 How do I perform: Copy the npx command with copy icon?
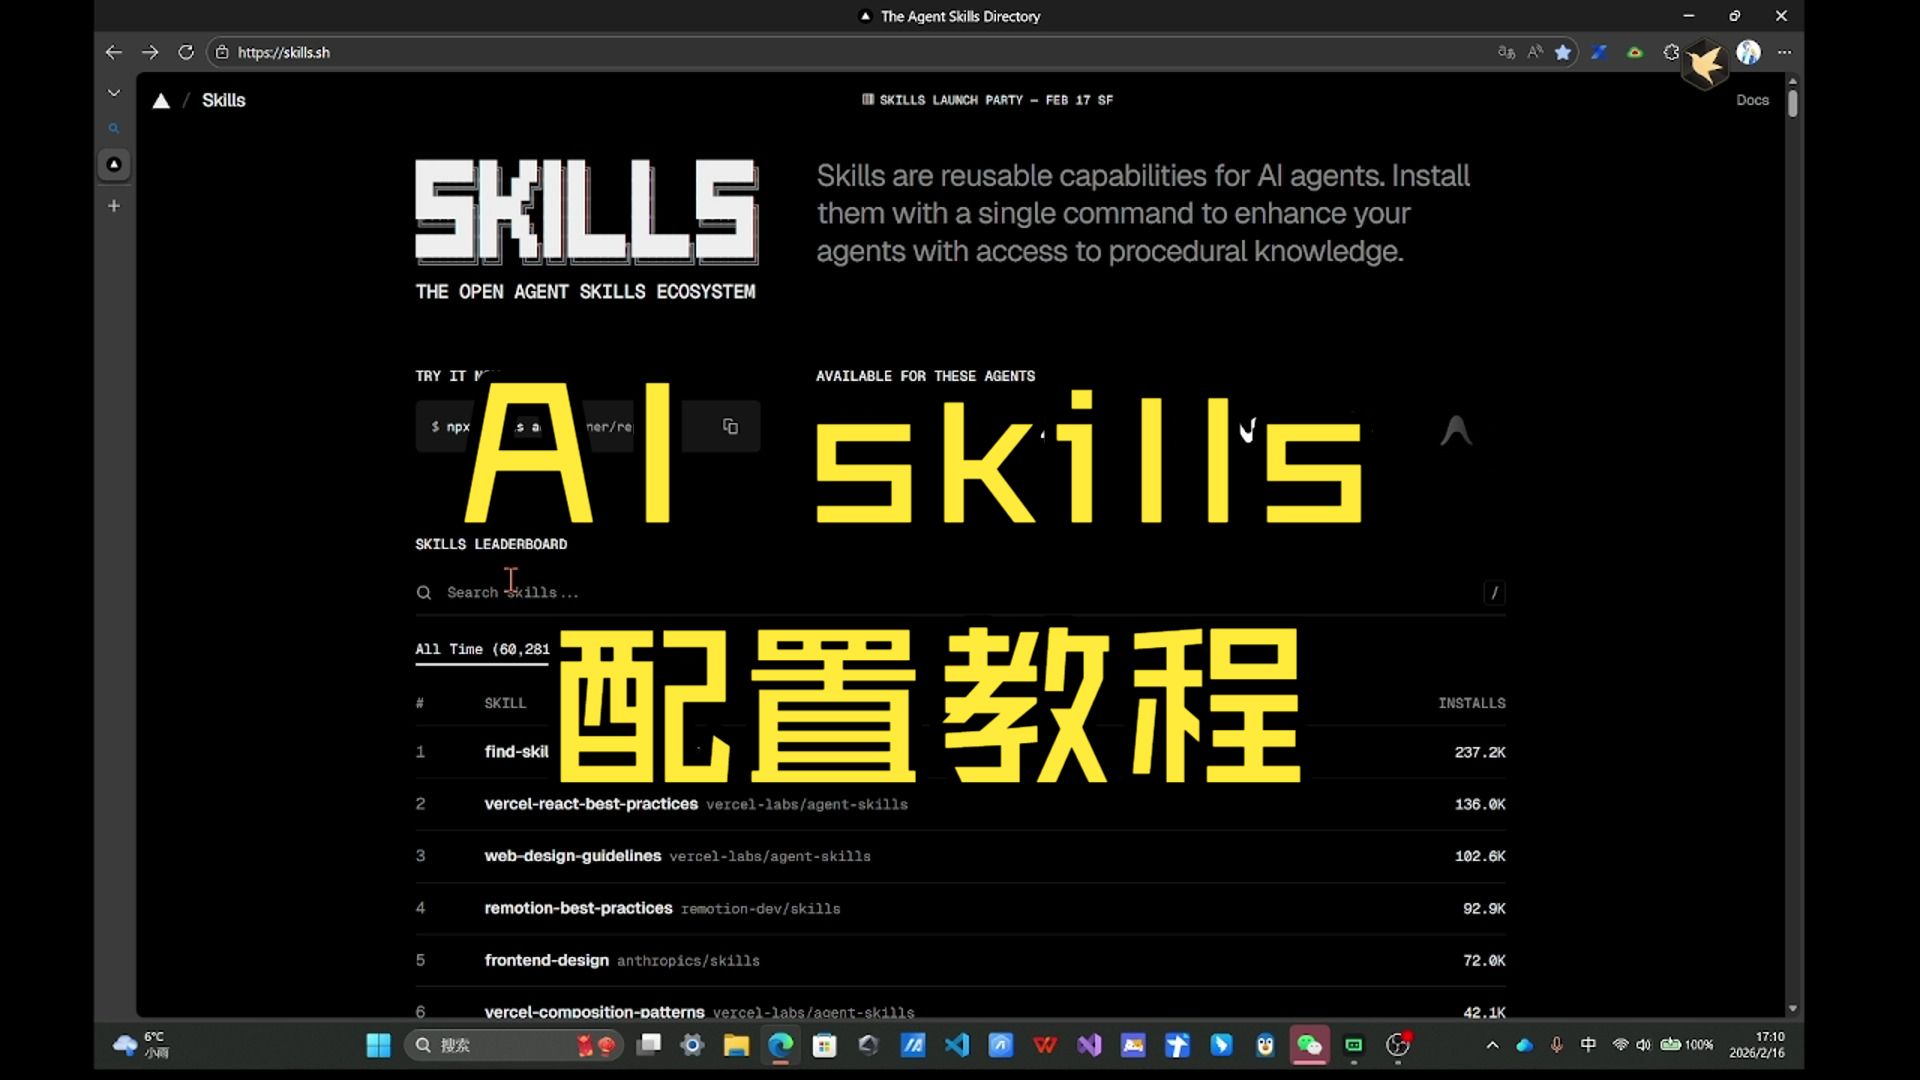click(730, 427)
